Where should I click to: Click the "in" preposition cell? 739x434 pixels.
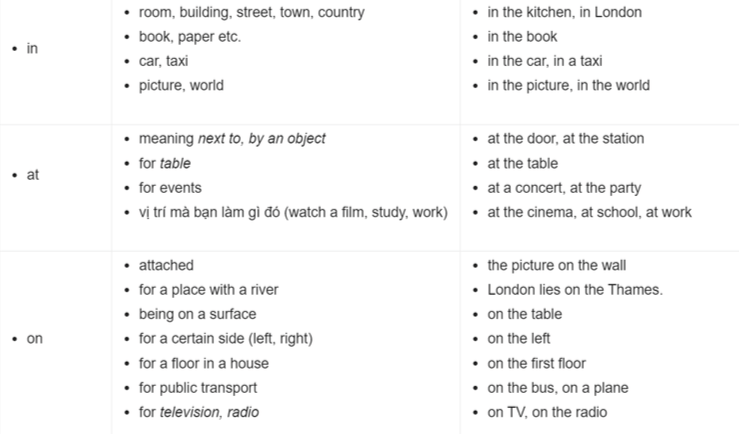coord(33,48)
